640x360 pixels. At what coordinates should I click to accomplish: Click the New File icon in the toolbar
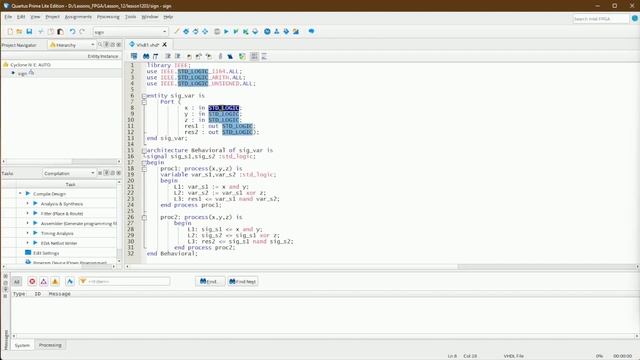tap(10, 31)
